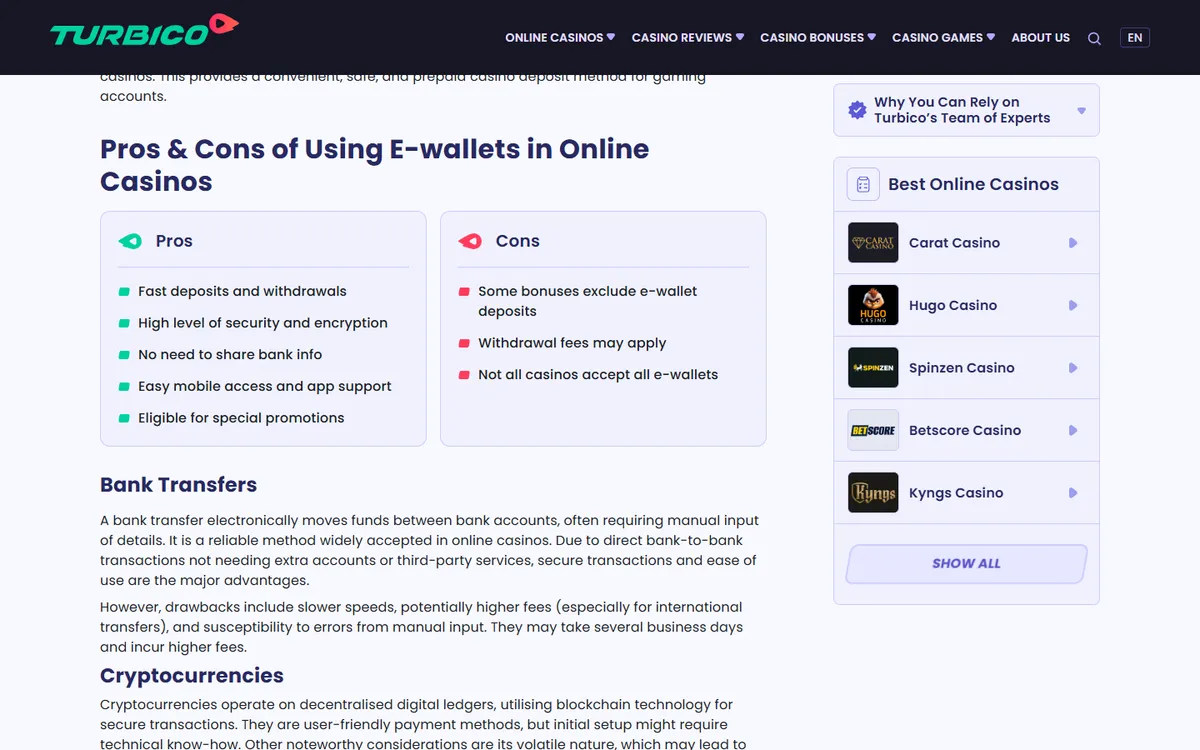Expand Why You Can Rely on Turbico's Team

[x=966, y=110]
